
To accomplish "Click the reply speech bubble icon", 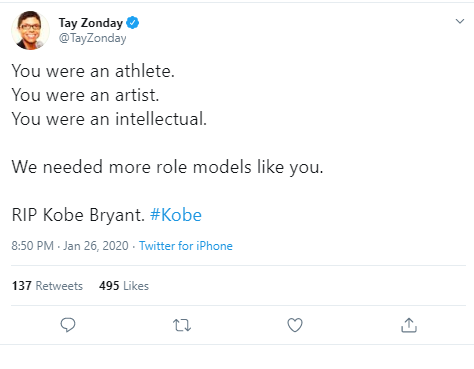I will (68, 325).
